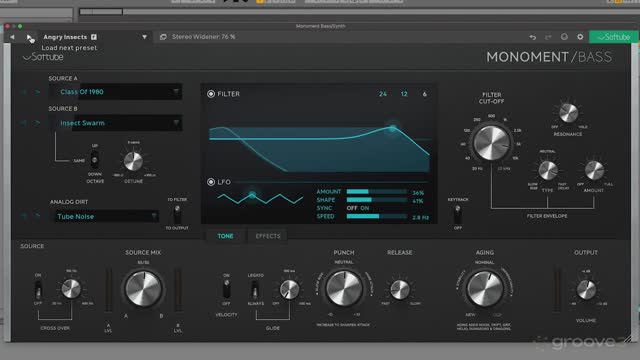Select the 24 dB filter slope
The width and height of the screenshot is (640, 360).
(382, 94)
